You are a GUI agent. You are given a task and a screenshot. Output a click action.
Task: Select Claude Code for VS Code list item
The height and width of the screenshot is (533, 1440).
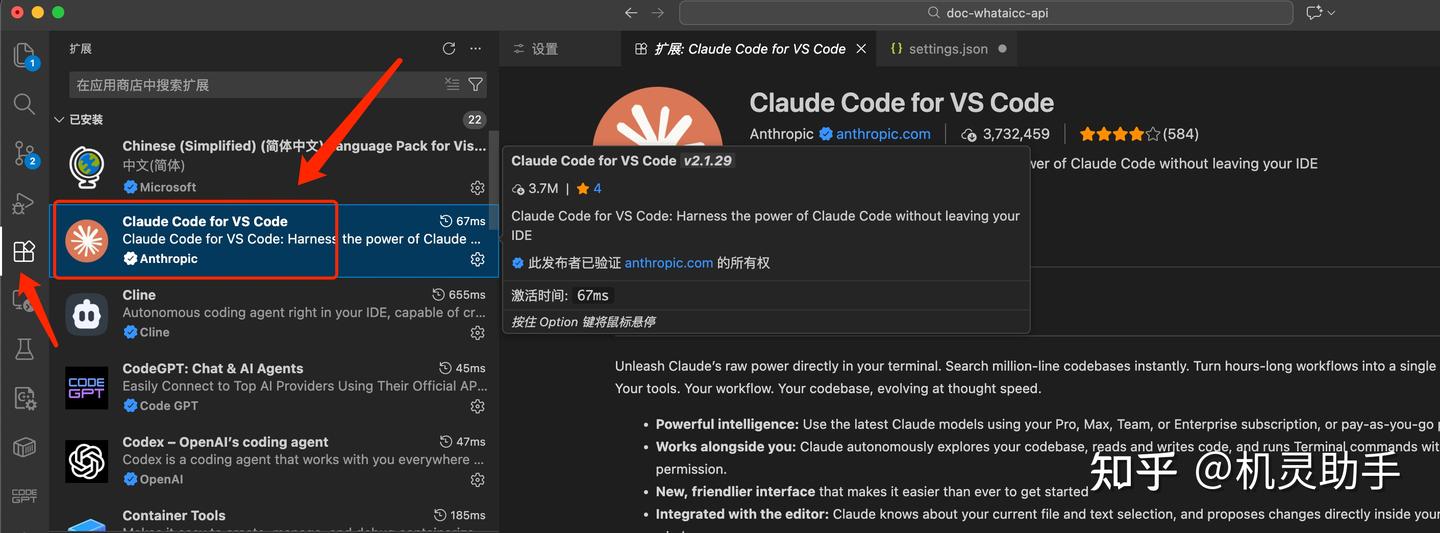(x=272, y=240)
